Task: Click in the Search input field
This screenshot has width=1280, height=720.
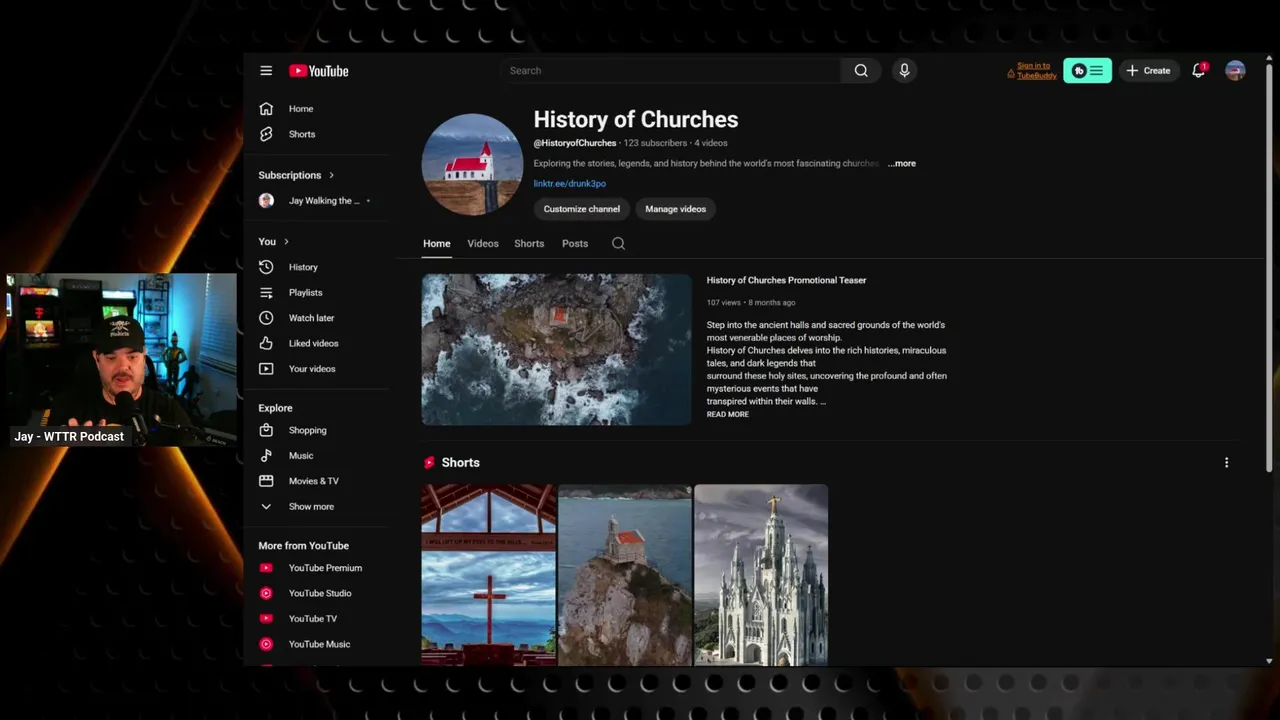Action: tap(670, 71)
